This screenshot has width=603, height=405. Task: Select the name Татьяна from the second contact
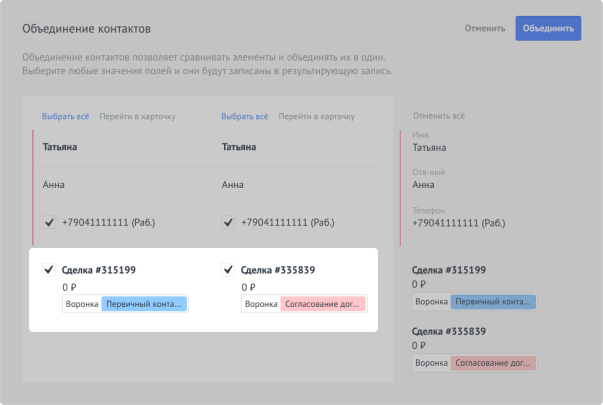[x=240, y=147]
